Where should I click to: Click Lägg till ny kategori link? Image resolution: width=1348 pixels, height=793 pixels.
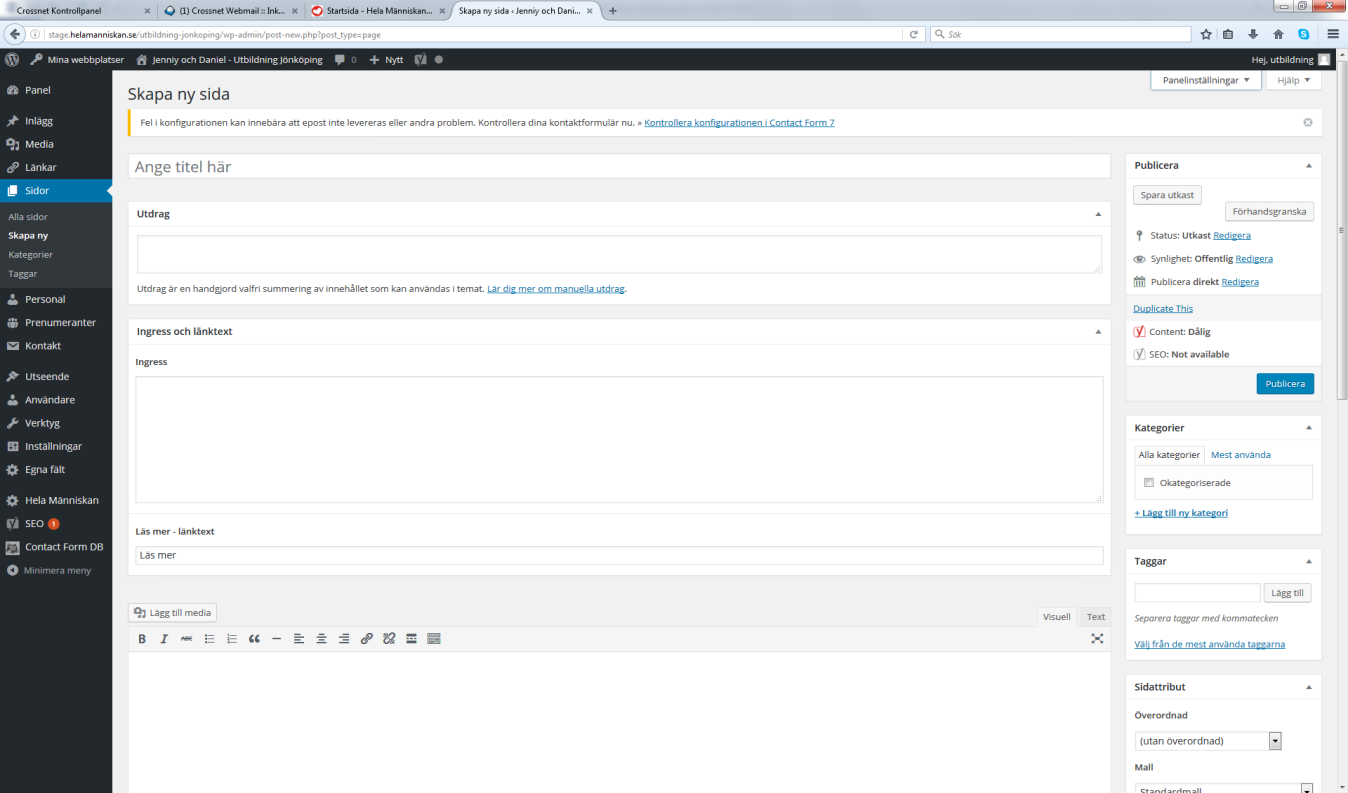pyautogui.click(x=1181, y=513)
